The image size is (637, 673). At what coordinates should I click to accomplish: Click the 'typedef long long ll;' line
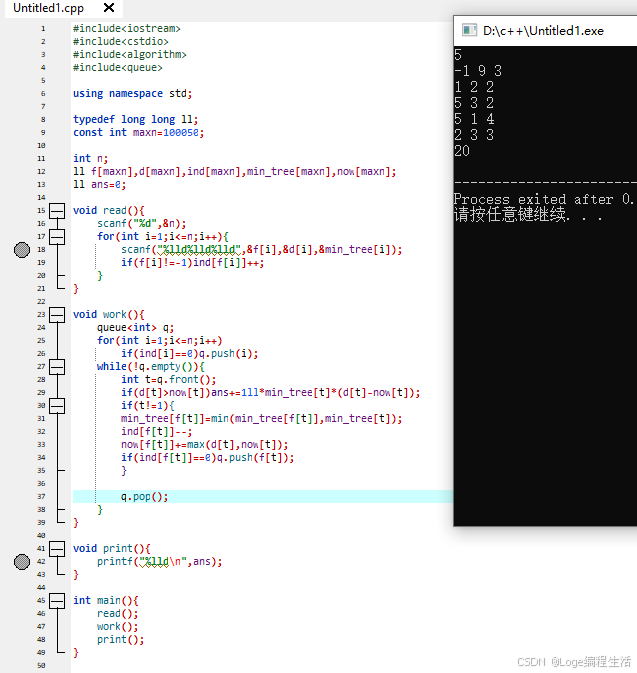pos(135,119)
